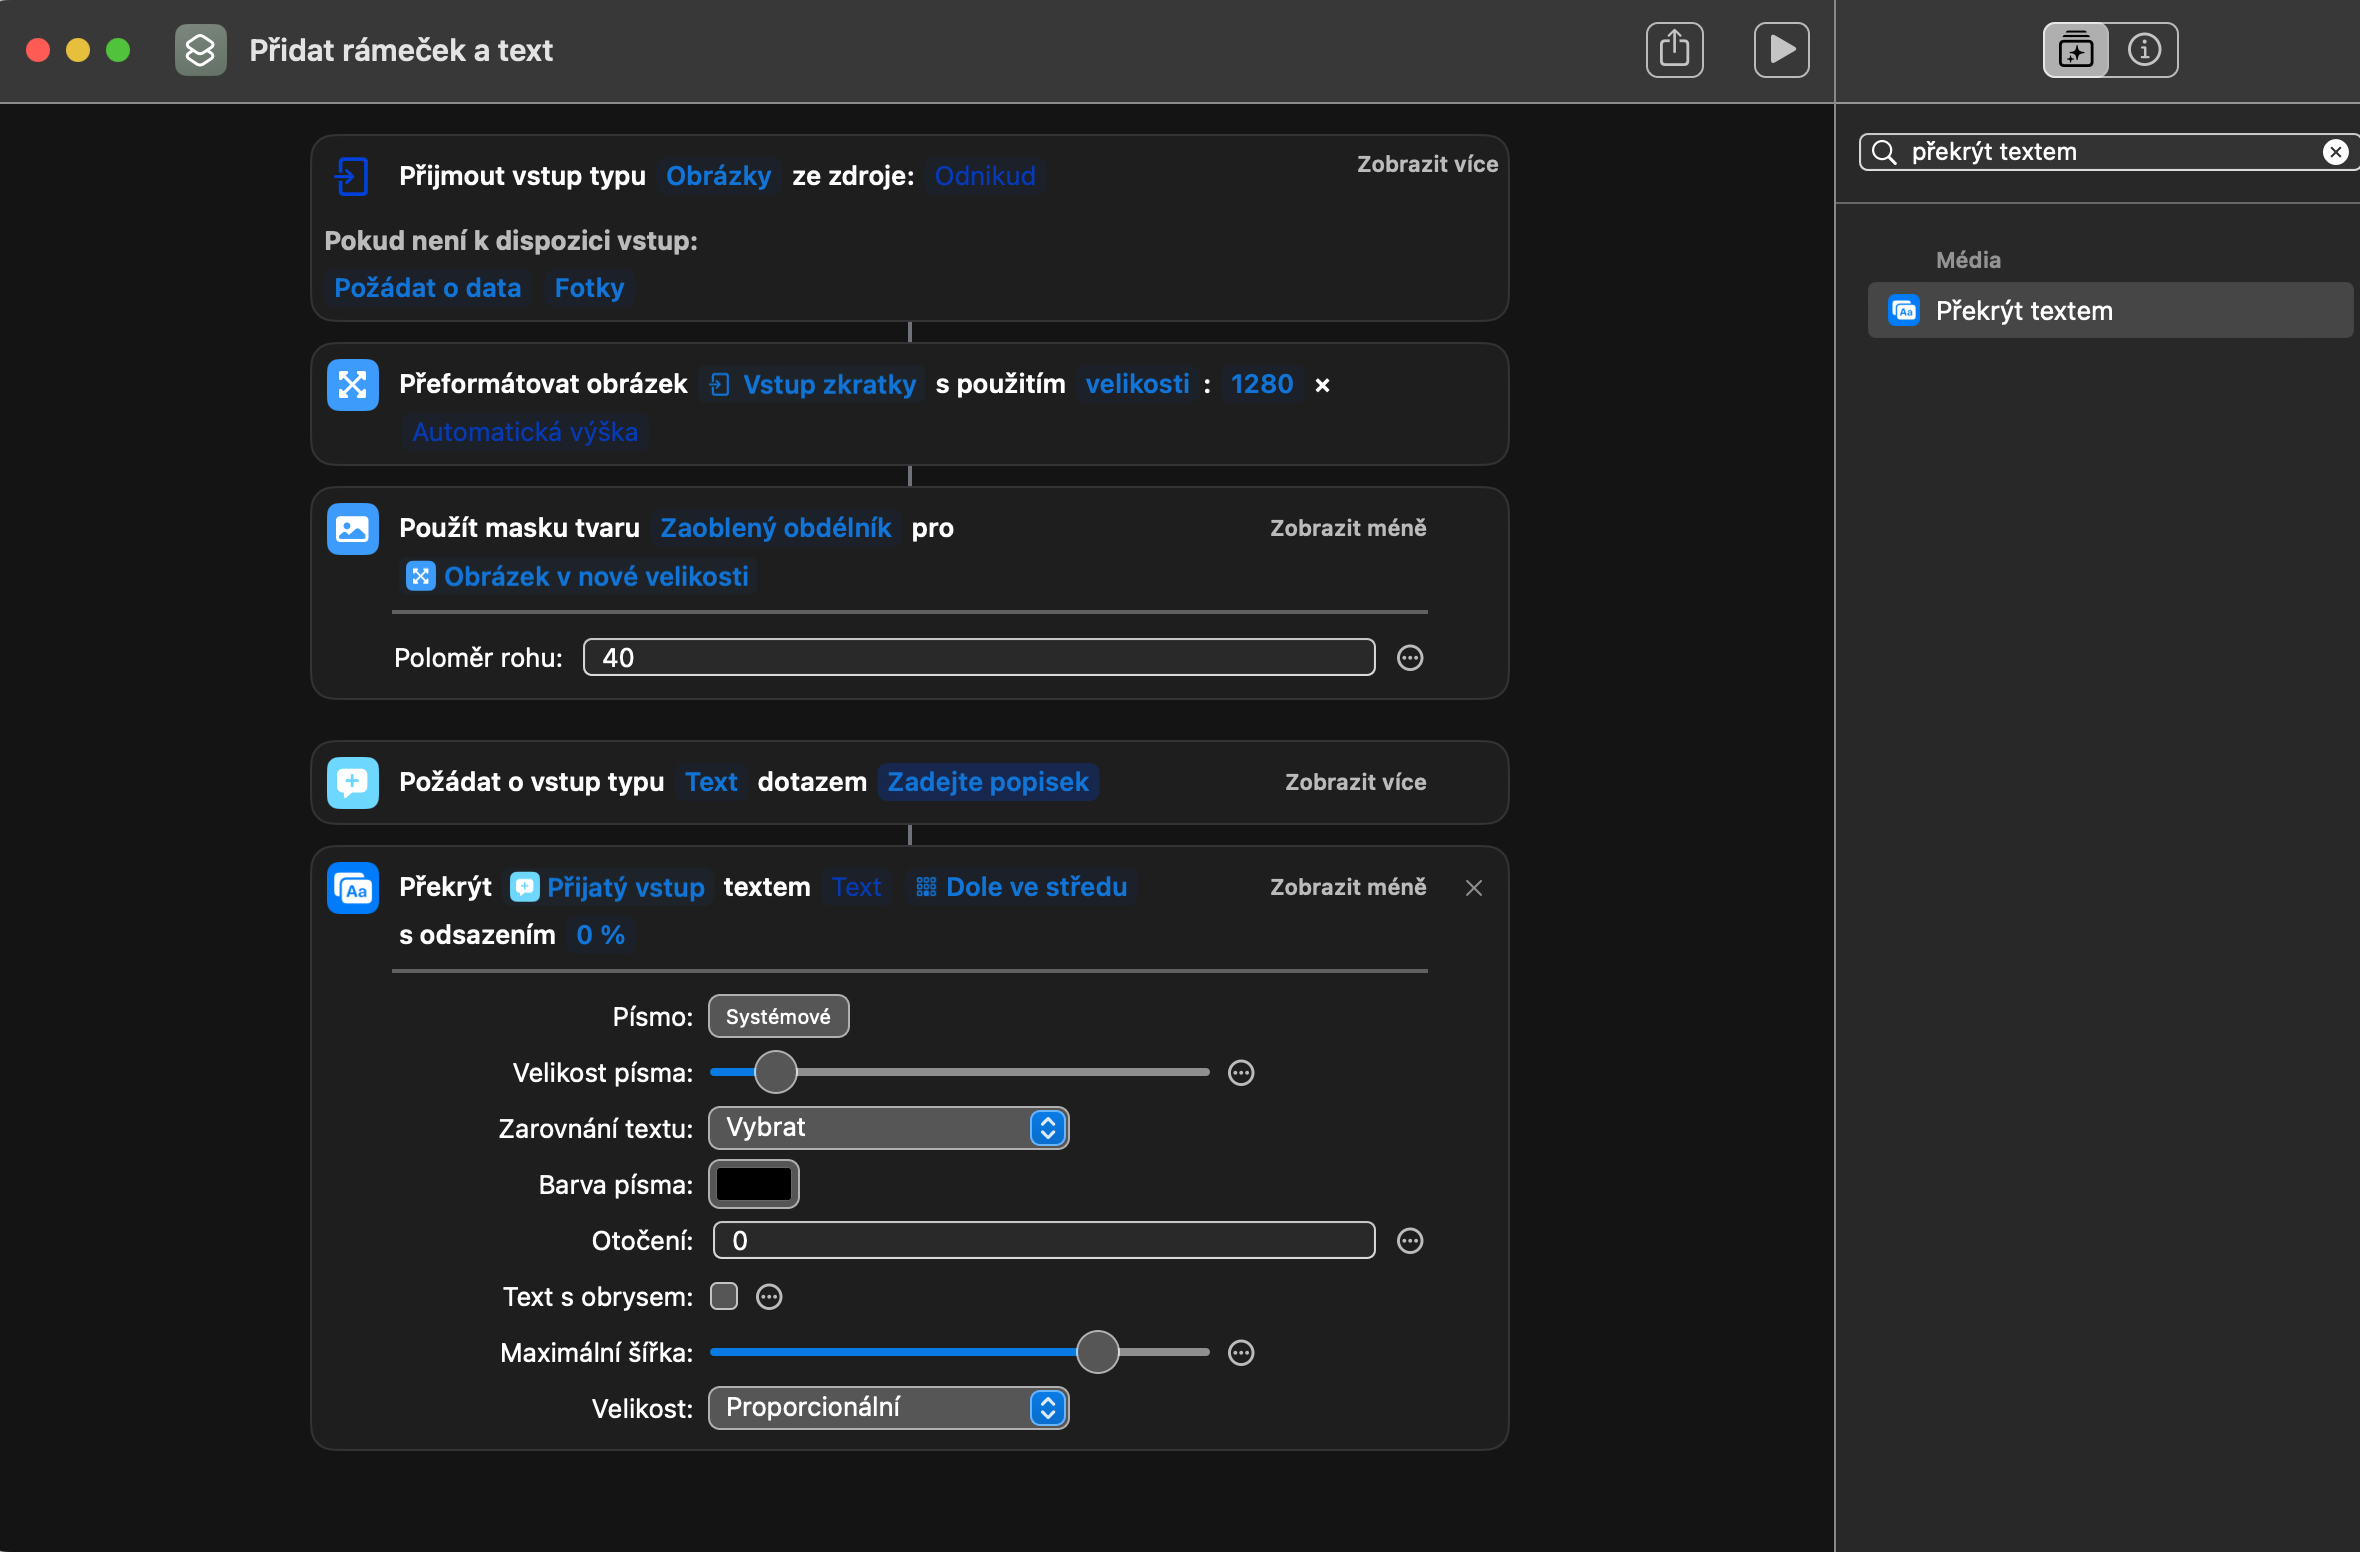Remove the Překrýt textem action with x
This screenshot has height=1552, width=2360.
coord(1473,888)
